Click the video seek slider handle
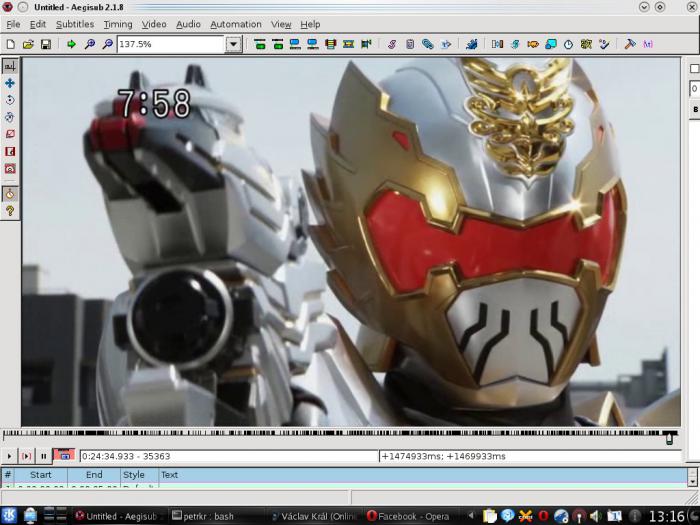The height and width of the screenshot is (525, 700). [669, 438]
